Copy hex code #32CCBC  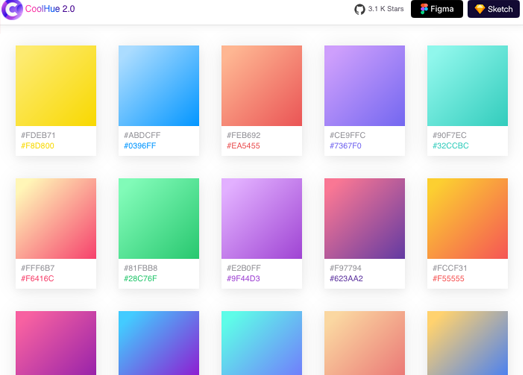coord(451,146)
